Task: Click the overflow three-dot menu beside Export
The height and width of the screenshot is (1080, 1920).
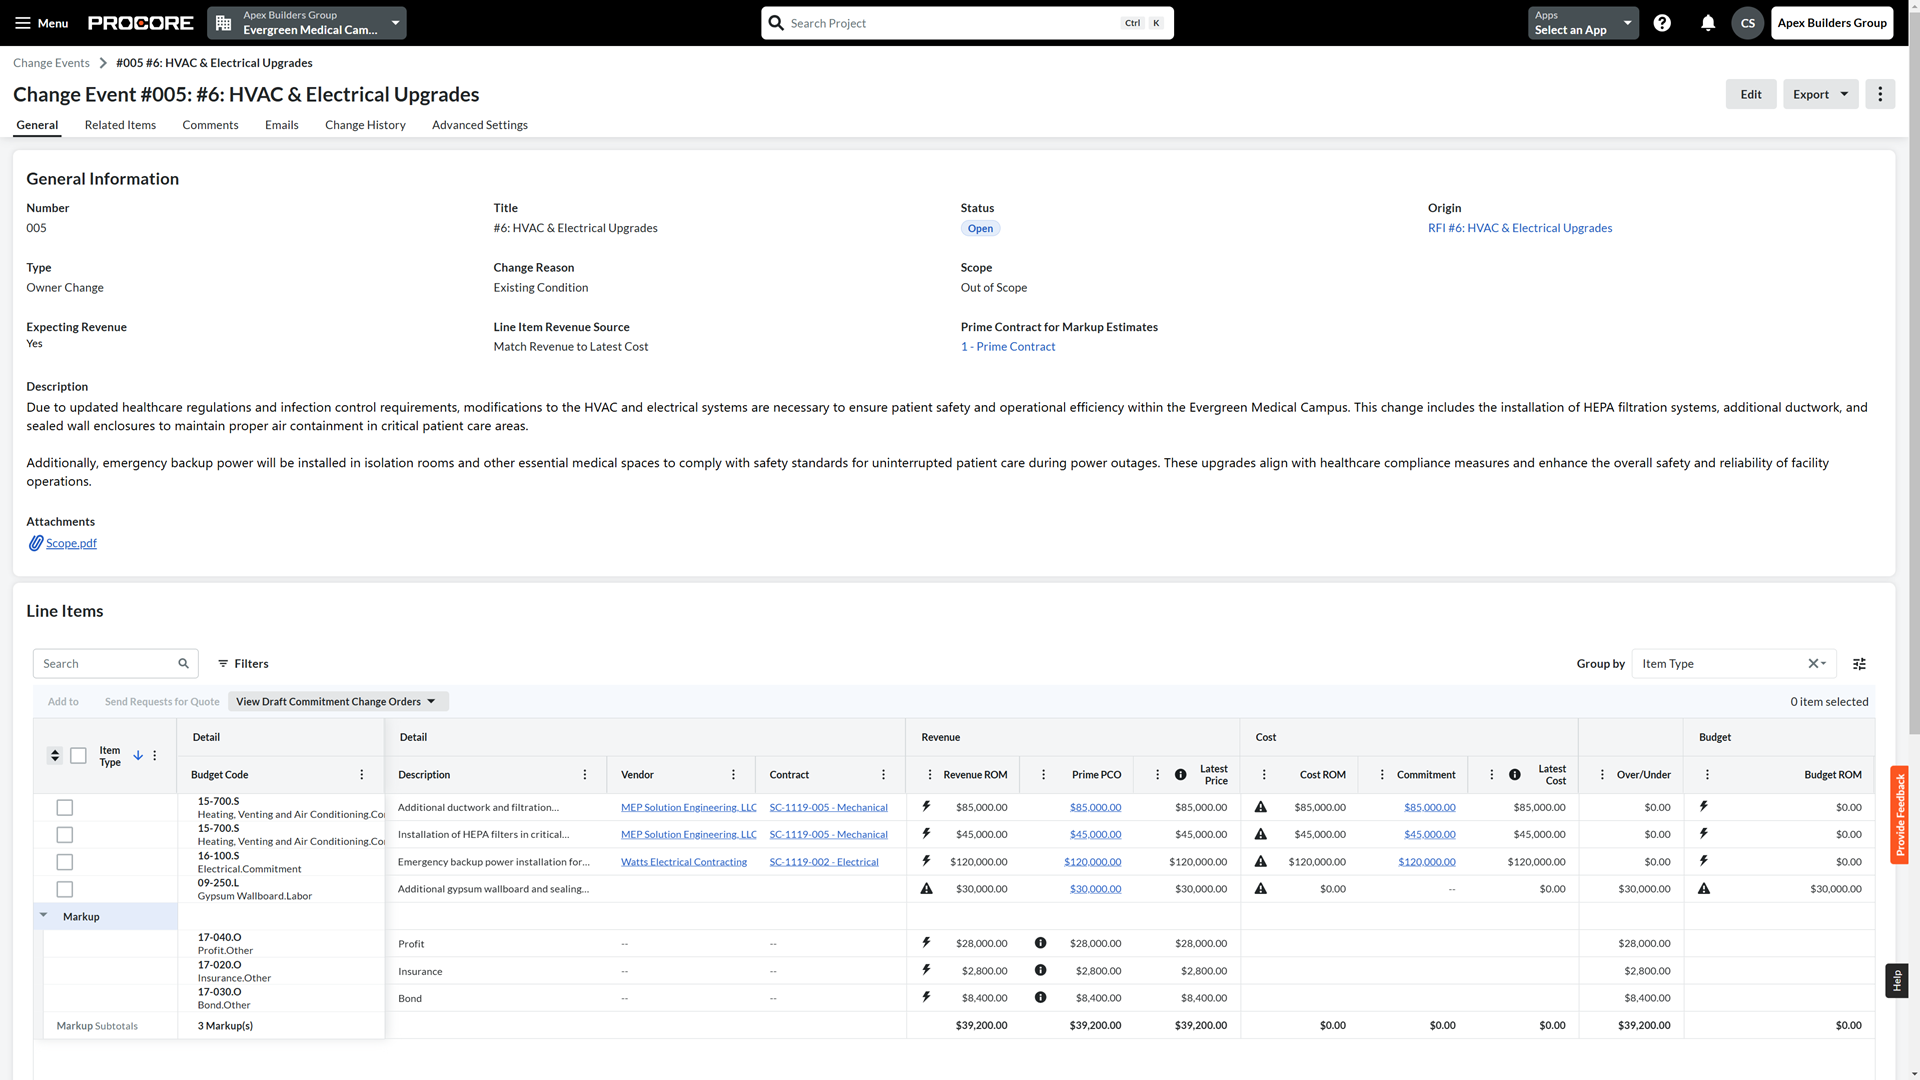Action: (x=1880, y=94)
